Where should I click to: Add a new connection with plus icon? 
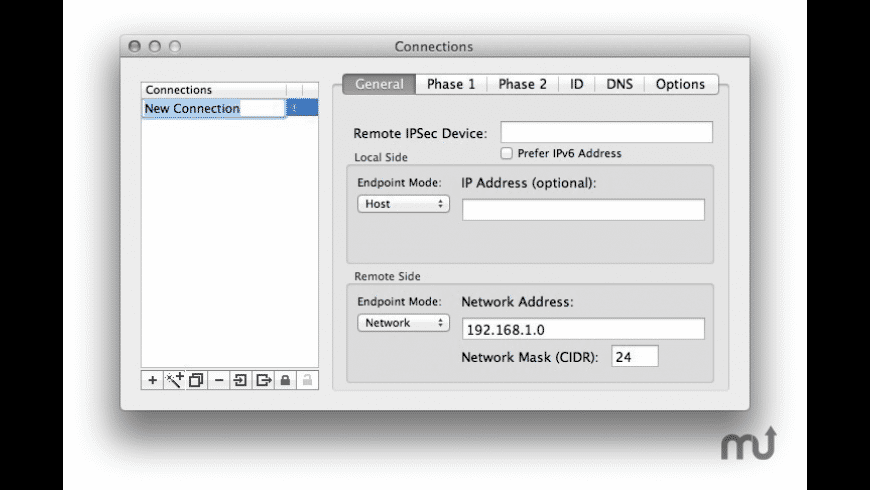coord(152,380)
